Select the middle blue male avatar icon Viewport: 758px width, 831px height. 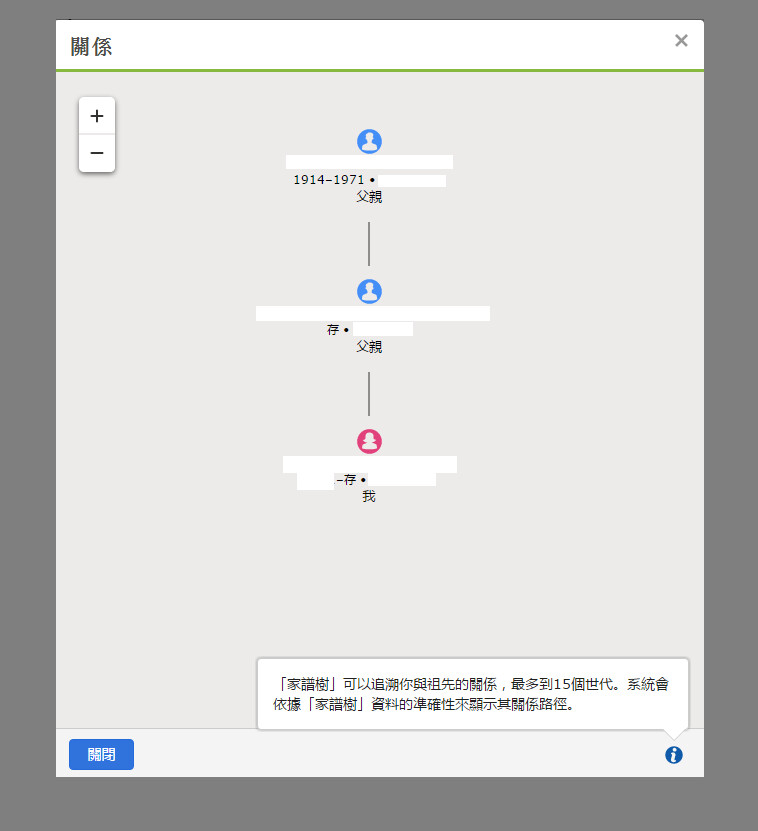click(369, 291)
